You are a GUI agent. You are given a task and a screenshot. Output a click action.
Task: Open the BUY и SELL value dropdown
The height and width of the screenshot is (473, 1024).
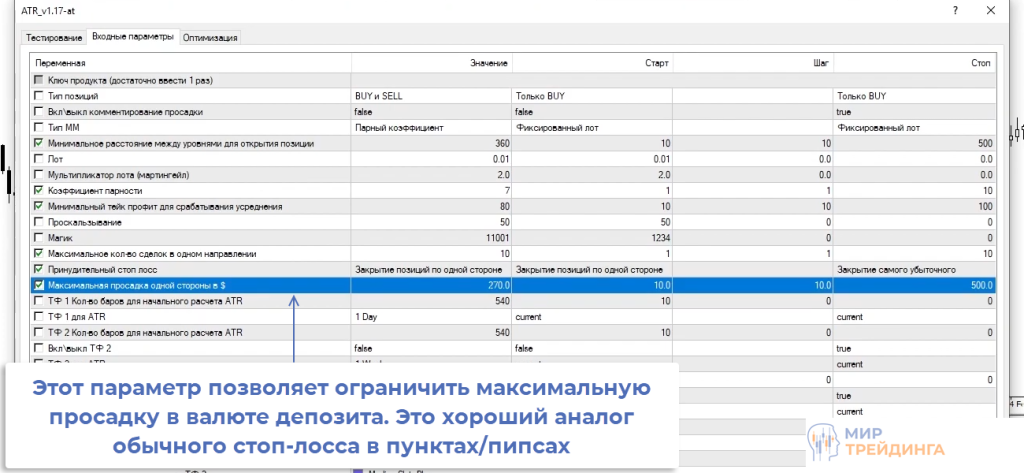click(432, 96)
